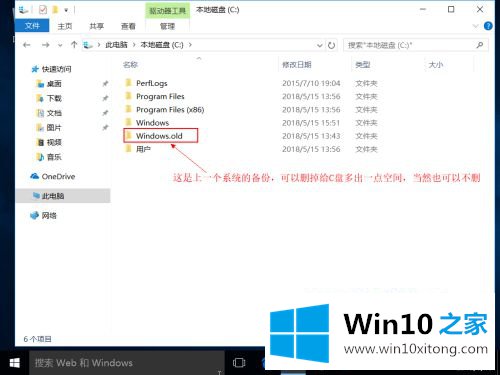
Task: Click 本地磁盘 (C:) in the address breadcrumb
Action: (x=162, y=45)
